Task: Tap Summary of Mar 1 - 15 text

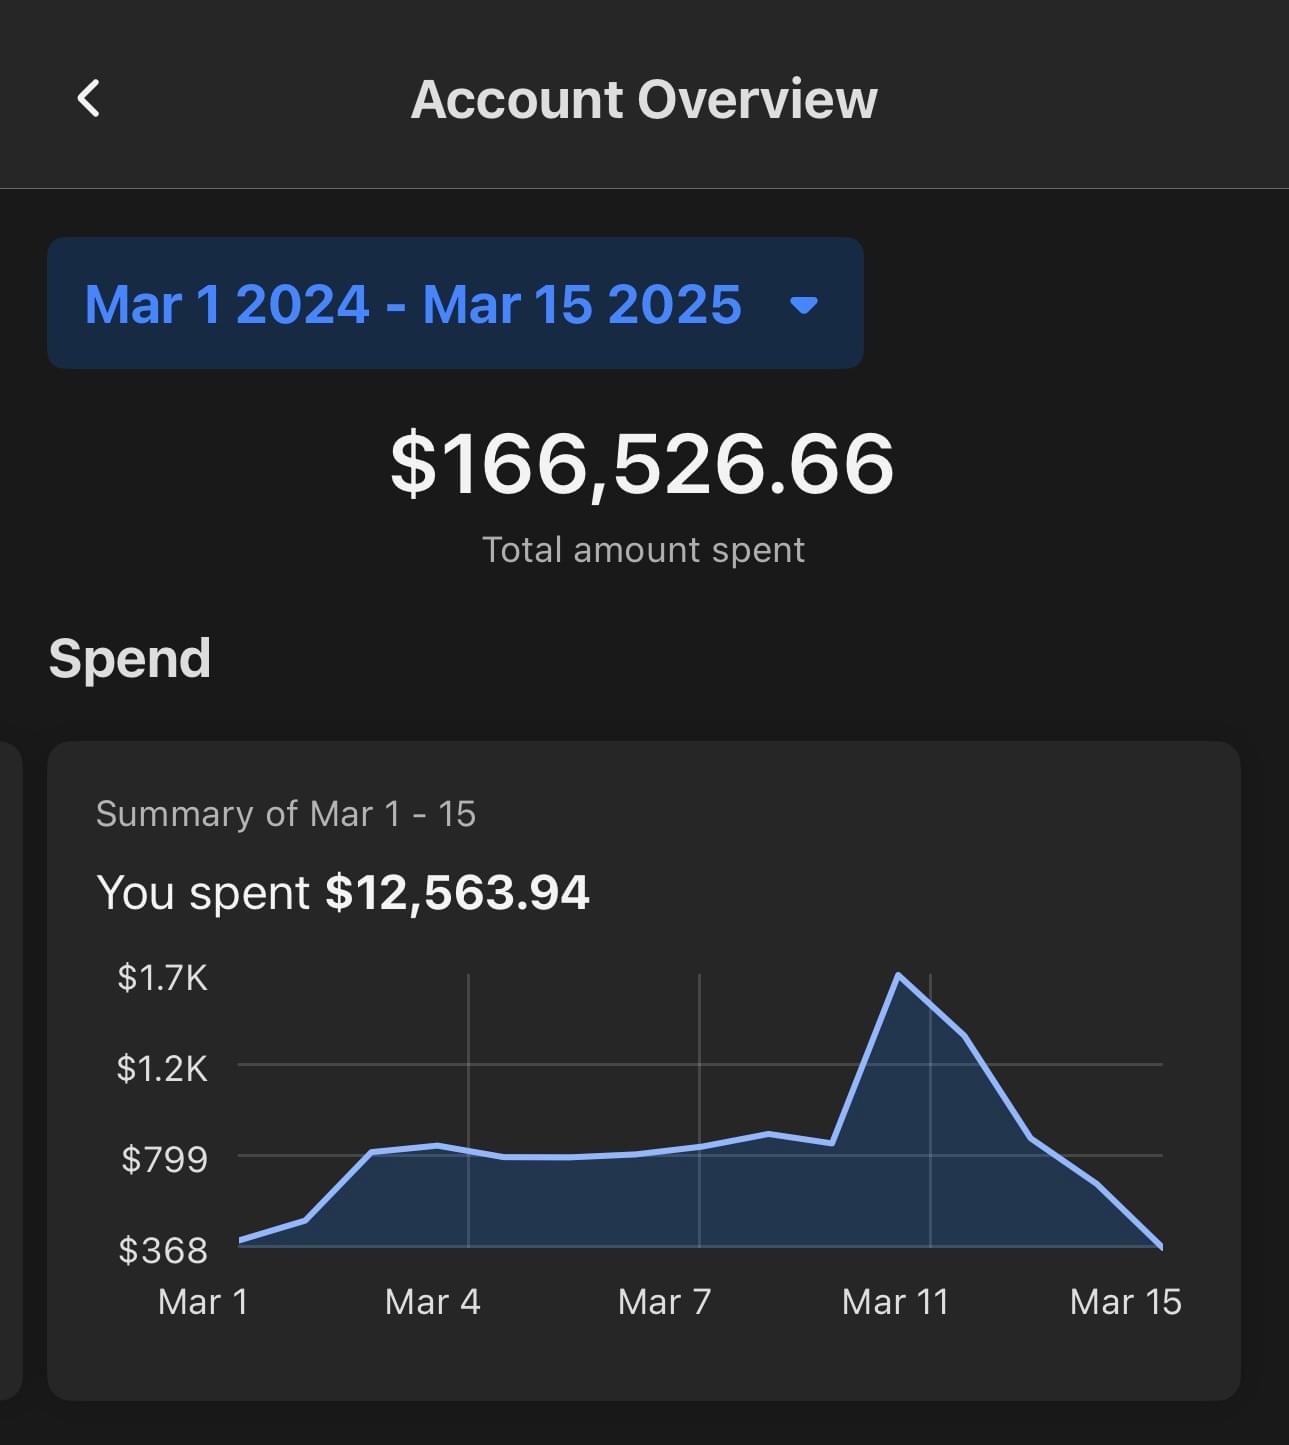Action: coord(286,814)
